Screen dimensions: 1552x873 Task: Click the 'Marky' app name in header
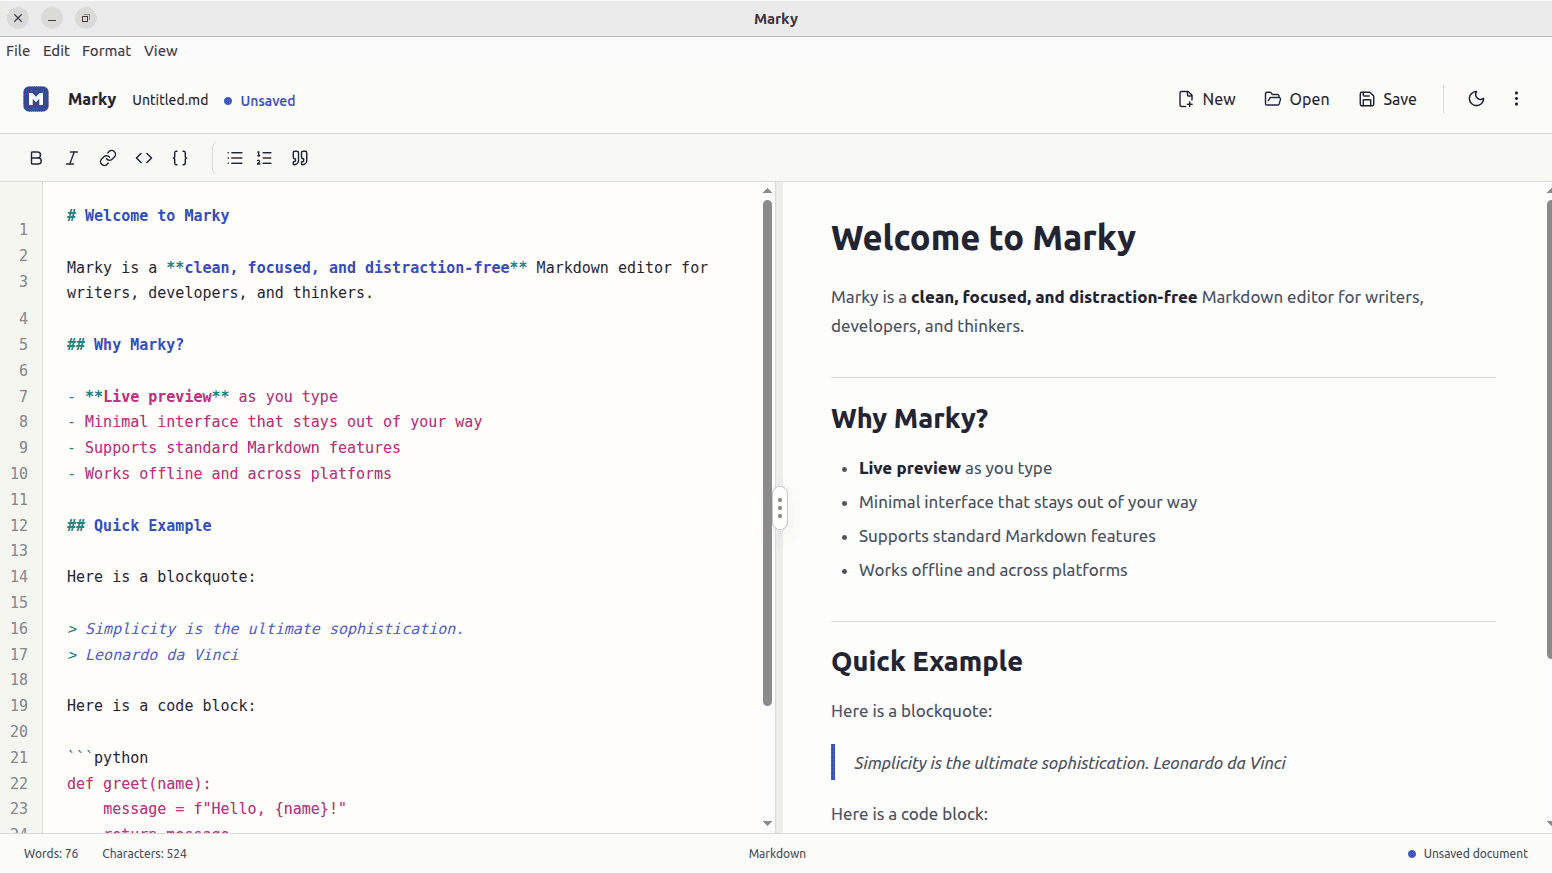point(92,99)
